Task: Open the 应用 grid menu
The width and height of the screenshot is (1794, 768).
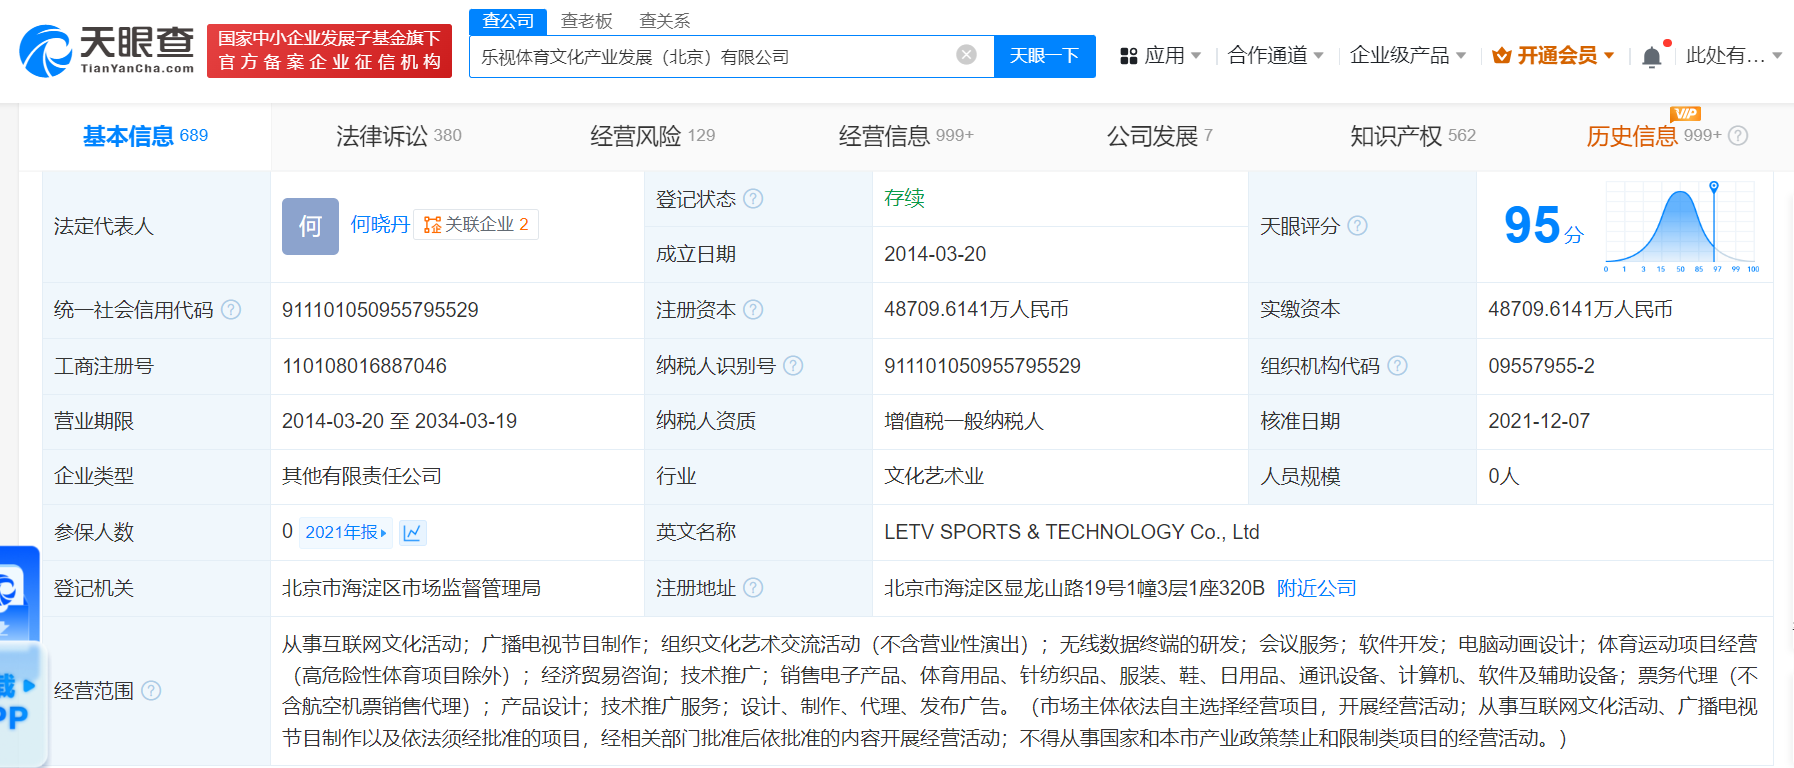Action: click(x=1160, y=56)
